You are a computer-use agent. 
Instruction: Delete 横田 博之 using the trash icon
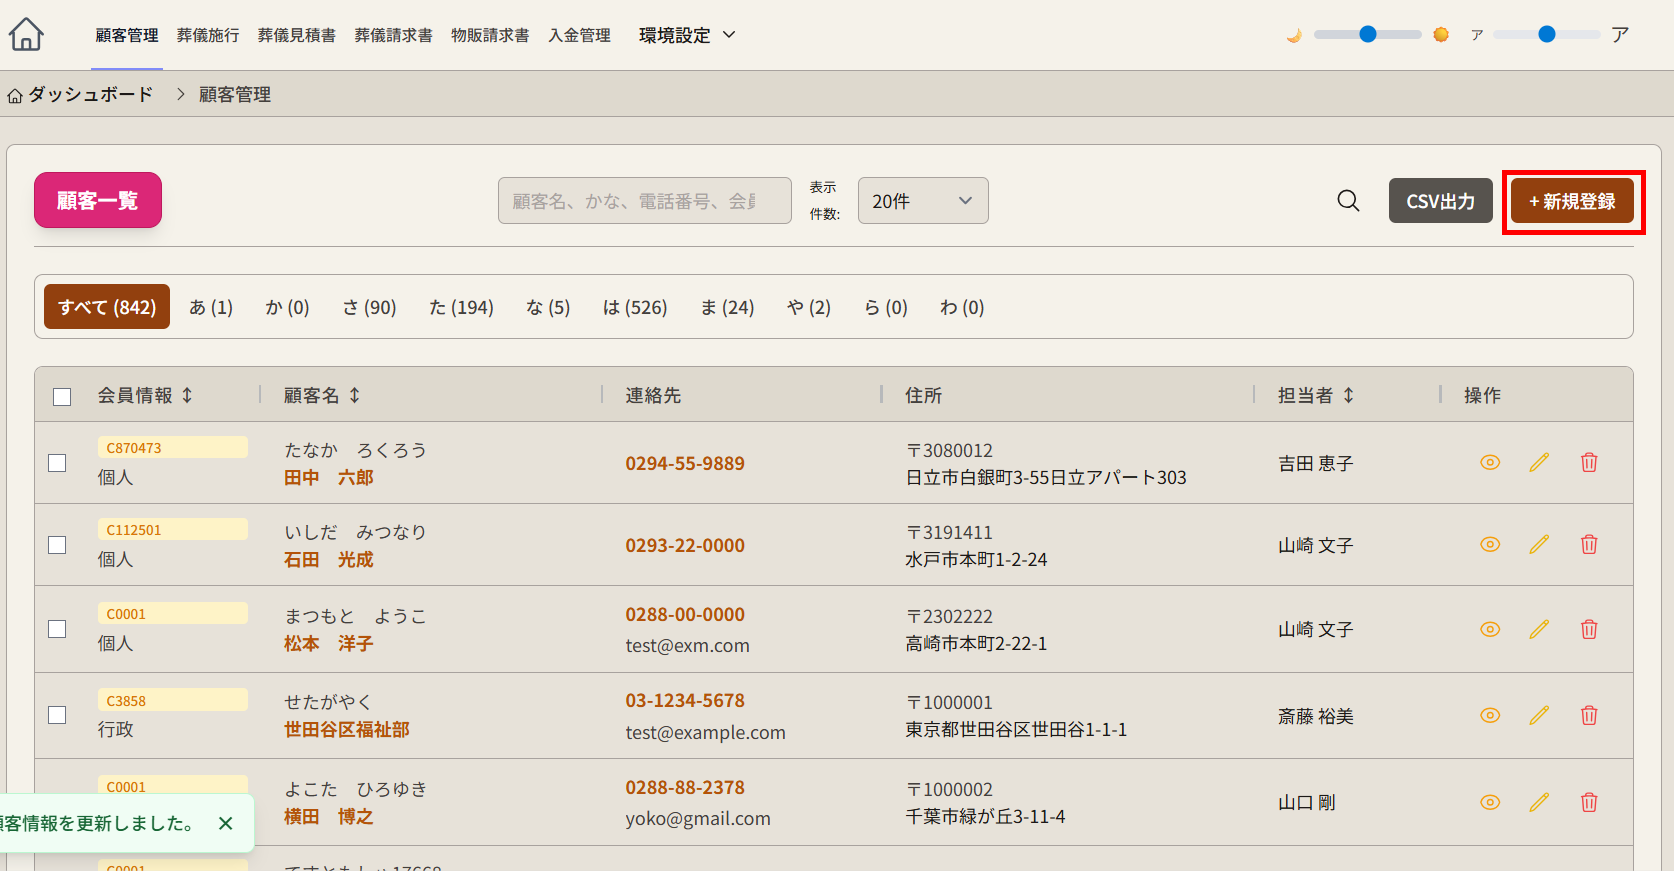1588,802
